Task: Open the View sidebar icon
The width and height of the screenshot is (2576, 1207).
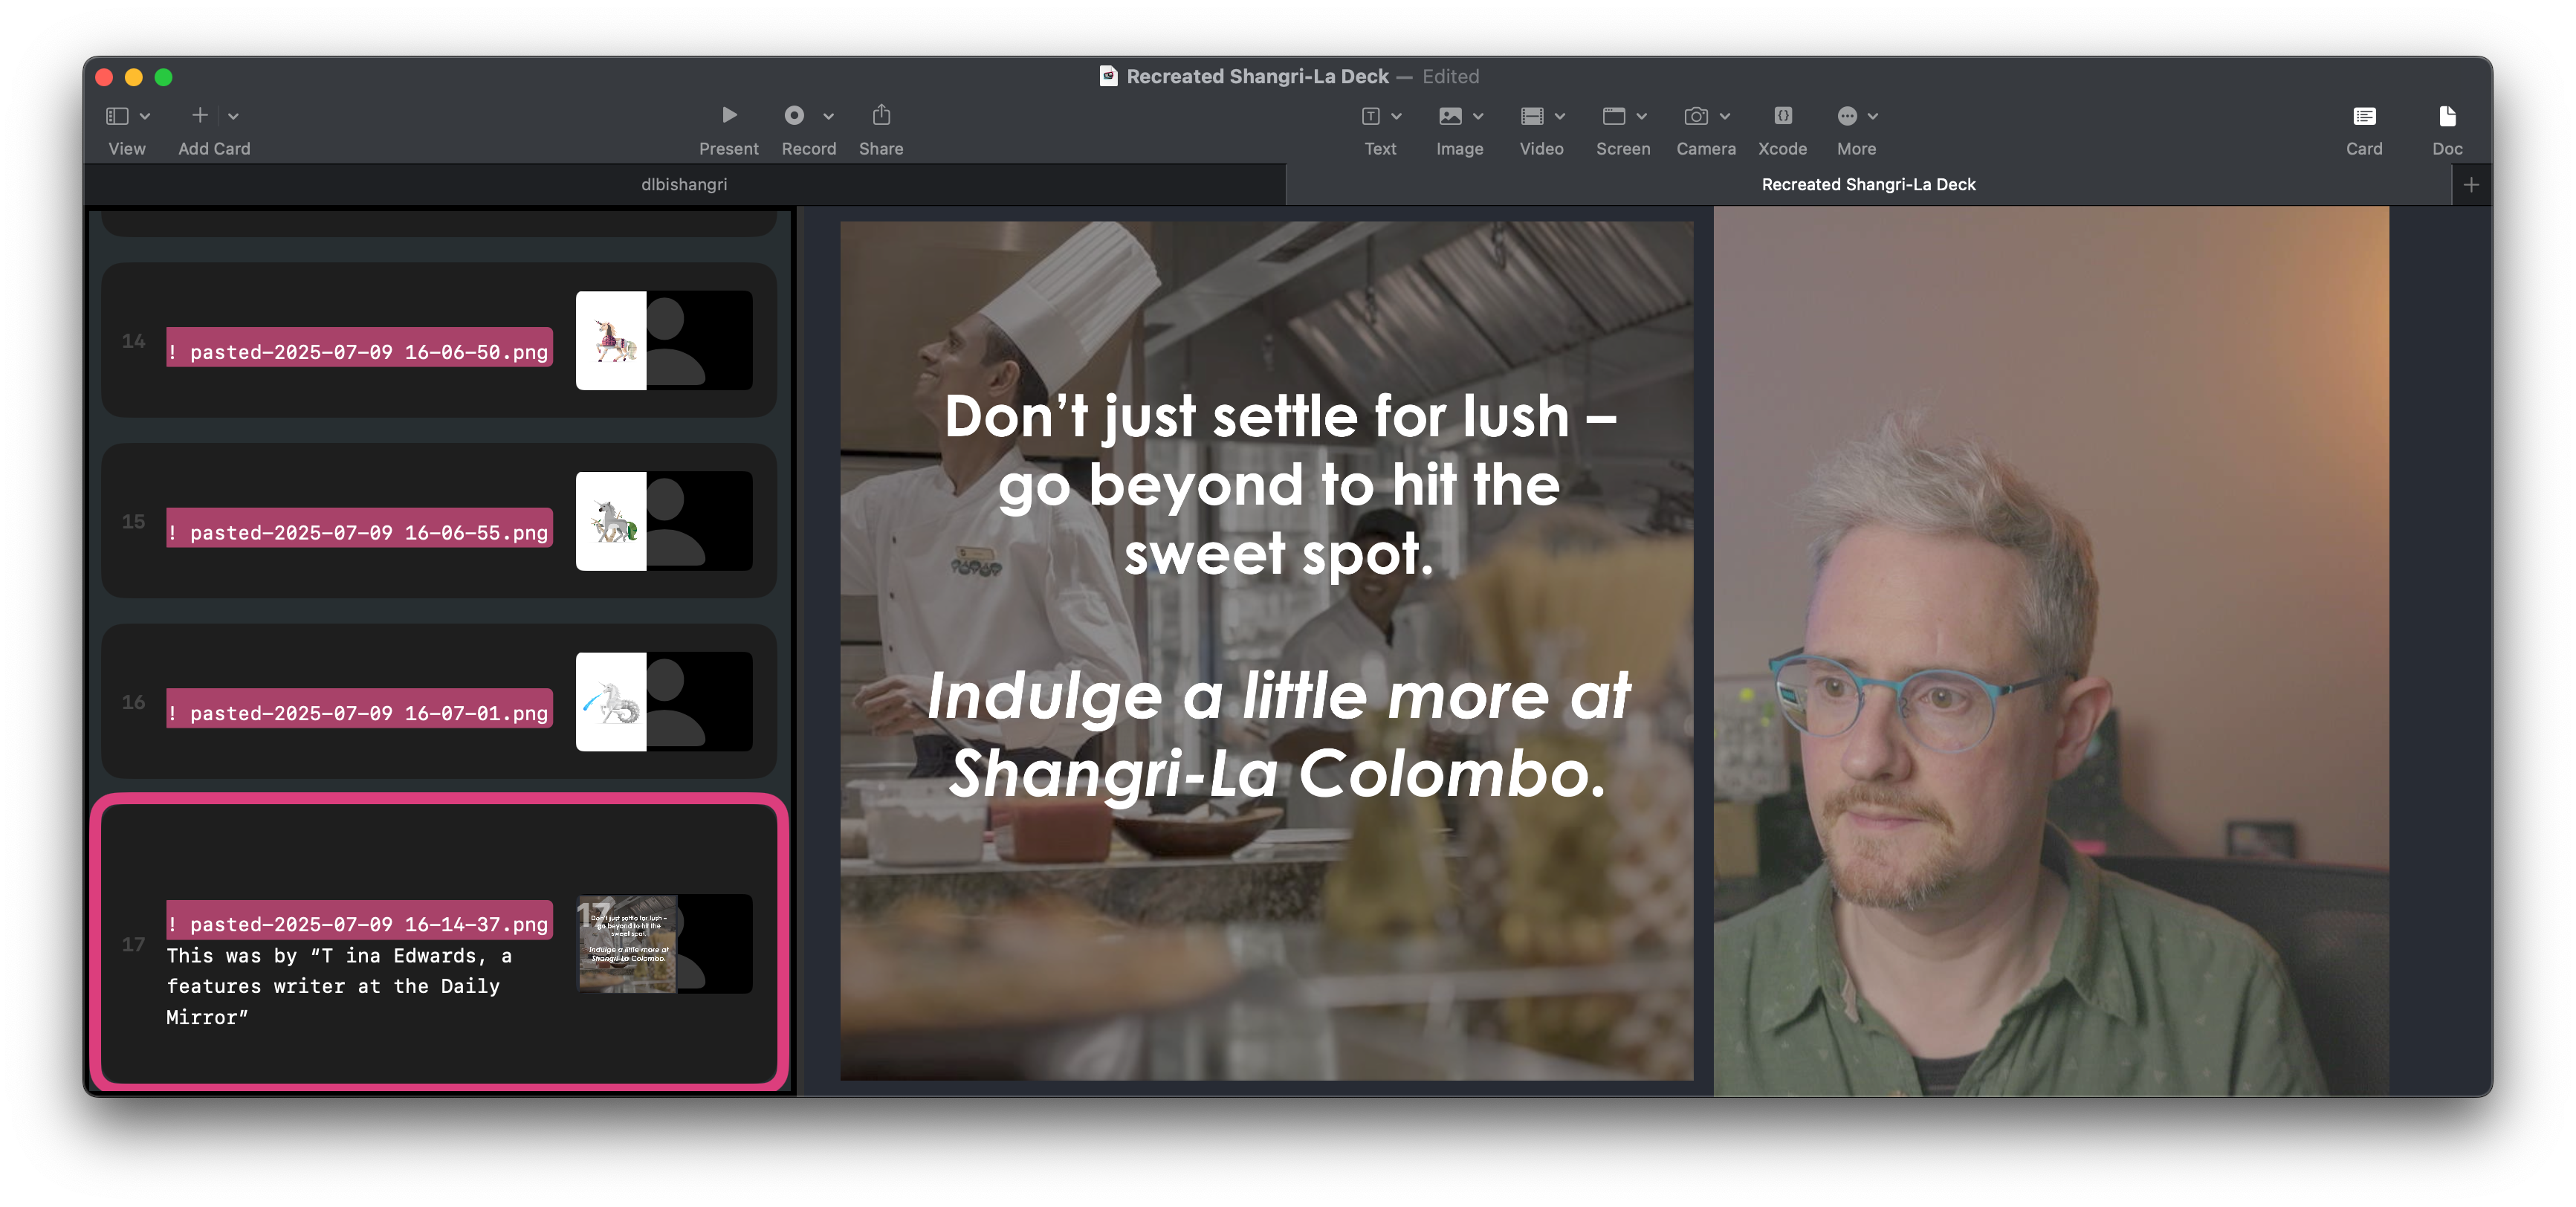Action: coord(117,116)
